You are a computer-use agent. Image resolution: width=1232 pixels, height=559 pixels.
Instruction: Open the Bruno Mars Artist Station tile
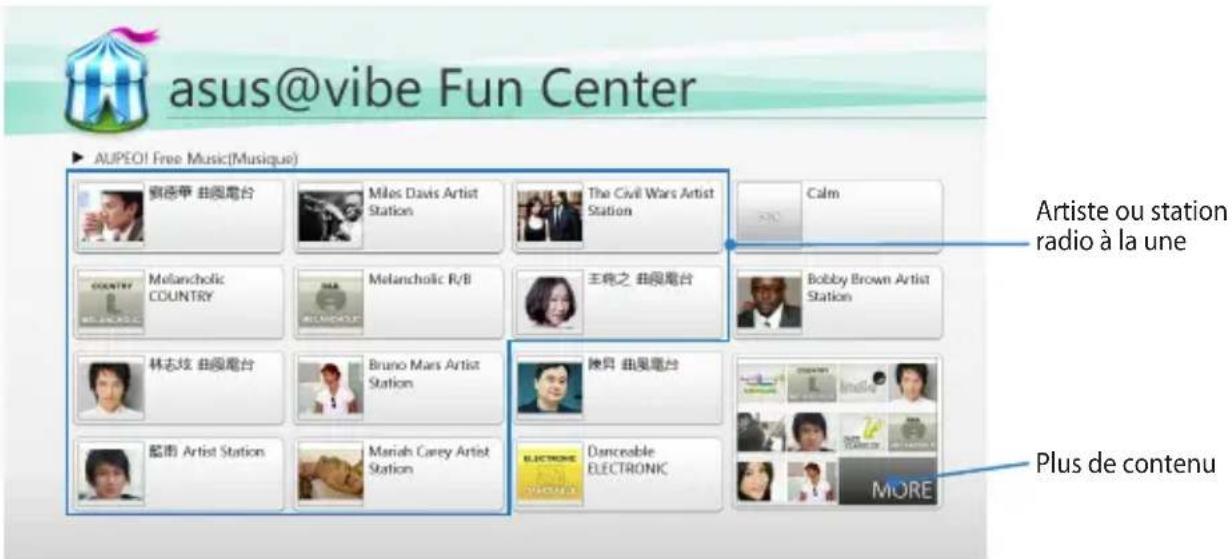400,388
